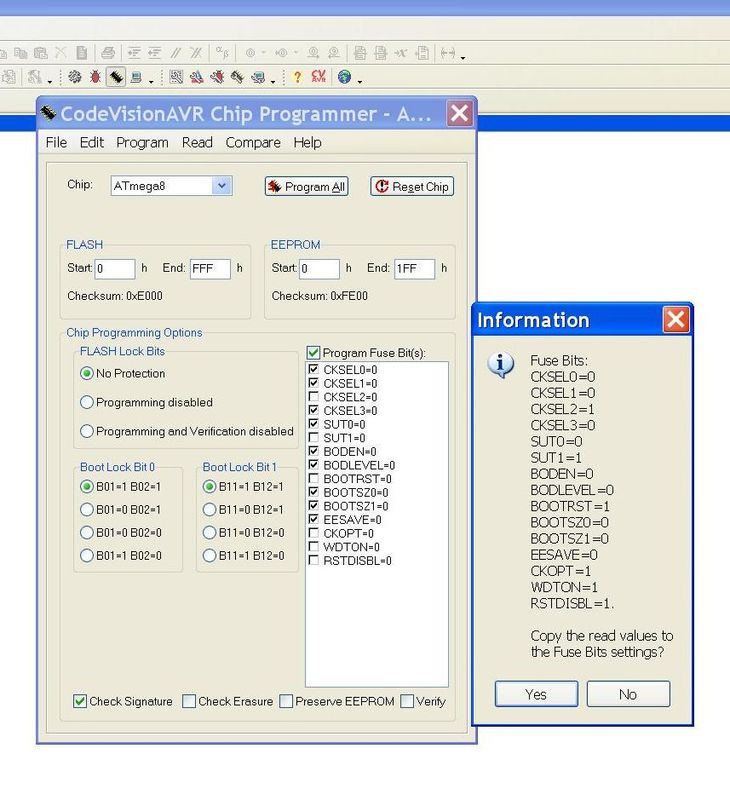
Task: Enable the Check Erasure checkbox
Action: click(x=189, y=701)
